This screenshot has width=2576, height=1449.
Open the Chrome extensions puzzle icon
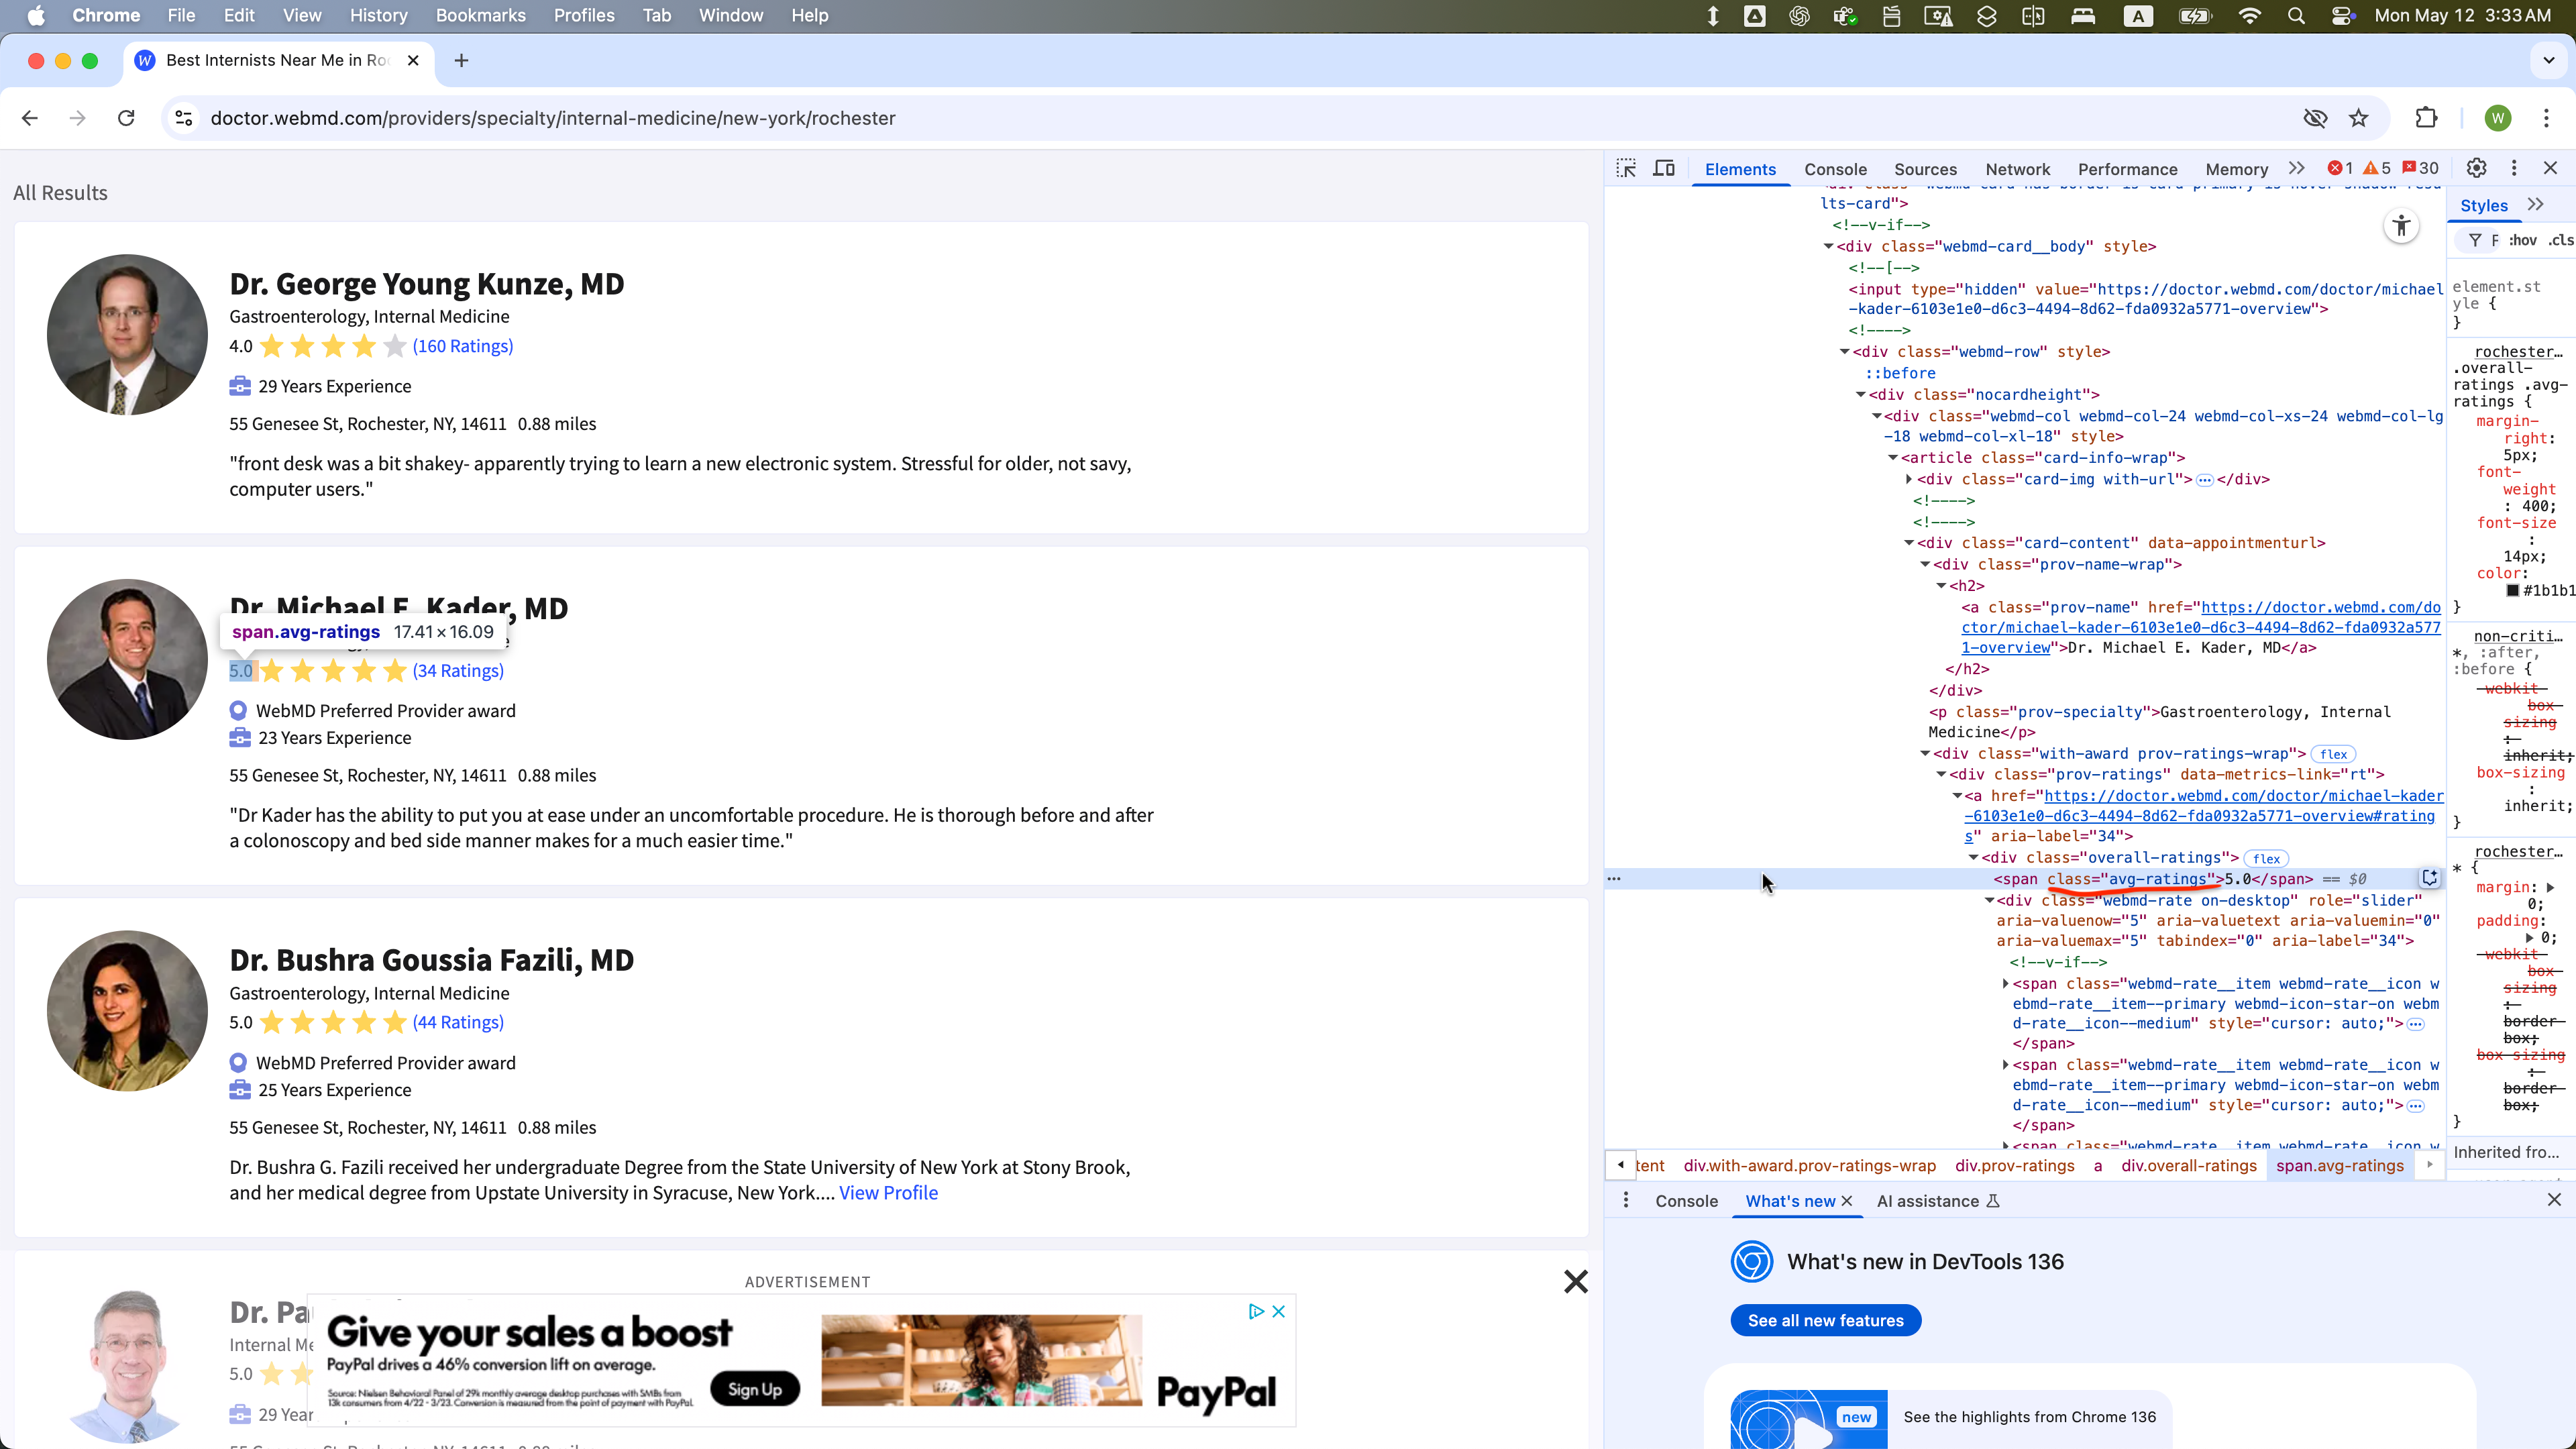[x=2426, y=118]
